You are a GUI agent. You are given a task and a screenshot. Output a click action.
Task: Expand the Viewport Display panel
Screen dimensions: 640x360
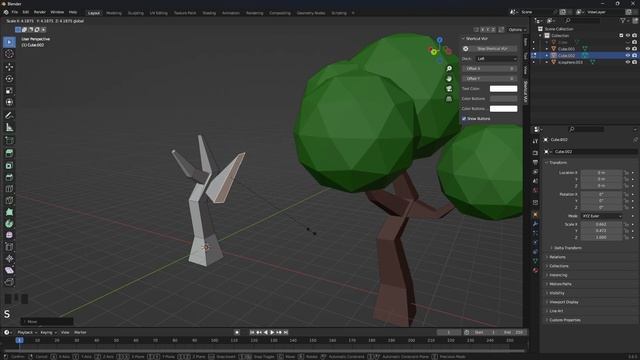click(x=562, y=302)
